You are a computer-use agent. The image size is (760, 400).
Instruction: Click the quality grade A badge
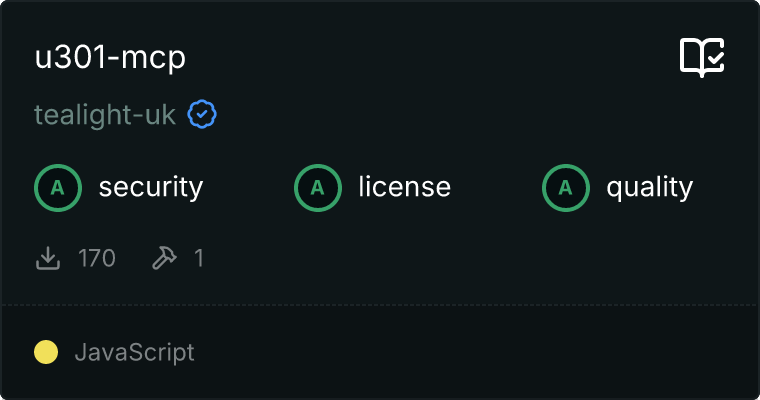tap(566, 187)
